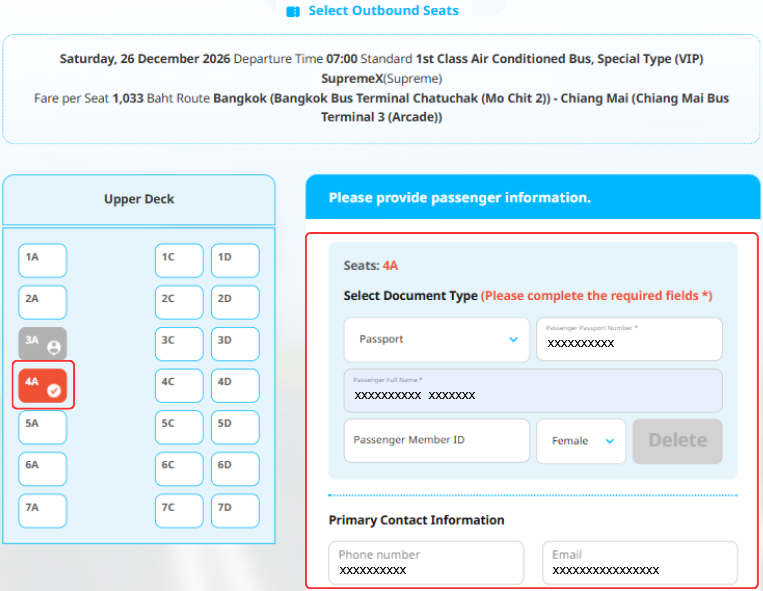Click the Delete passenger button

click(677, 441)
